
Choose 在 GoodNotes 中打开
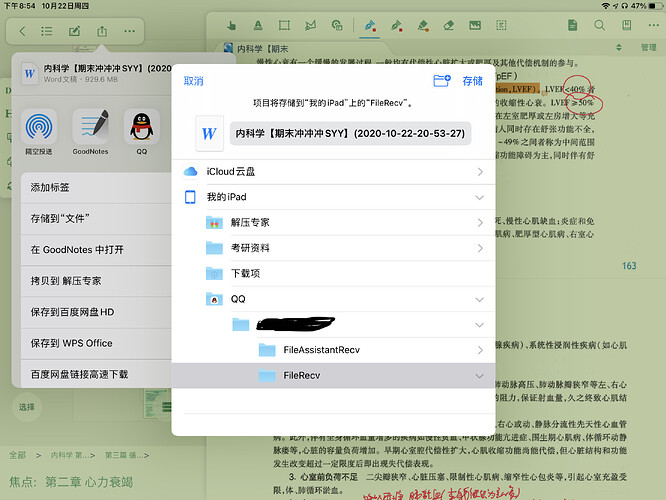click(x=96, y=250)
